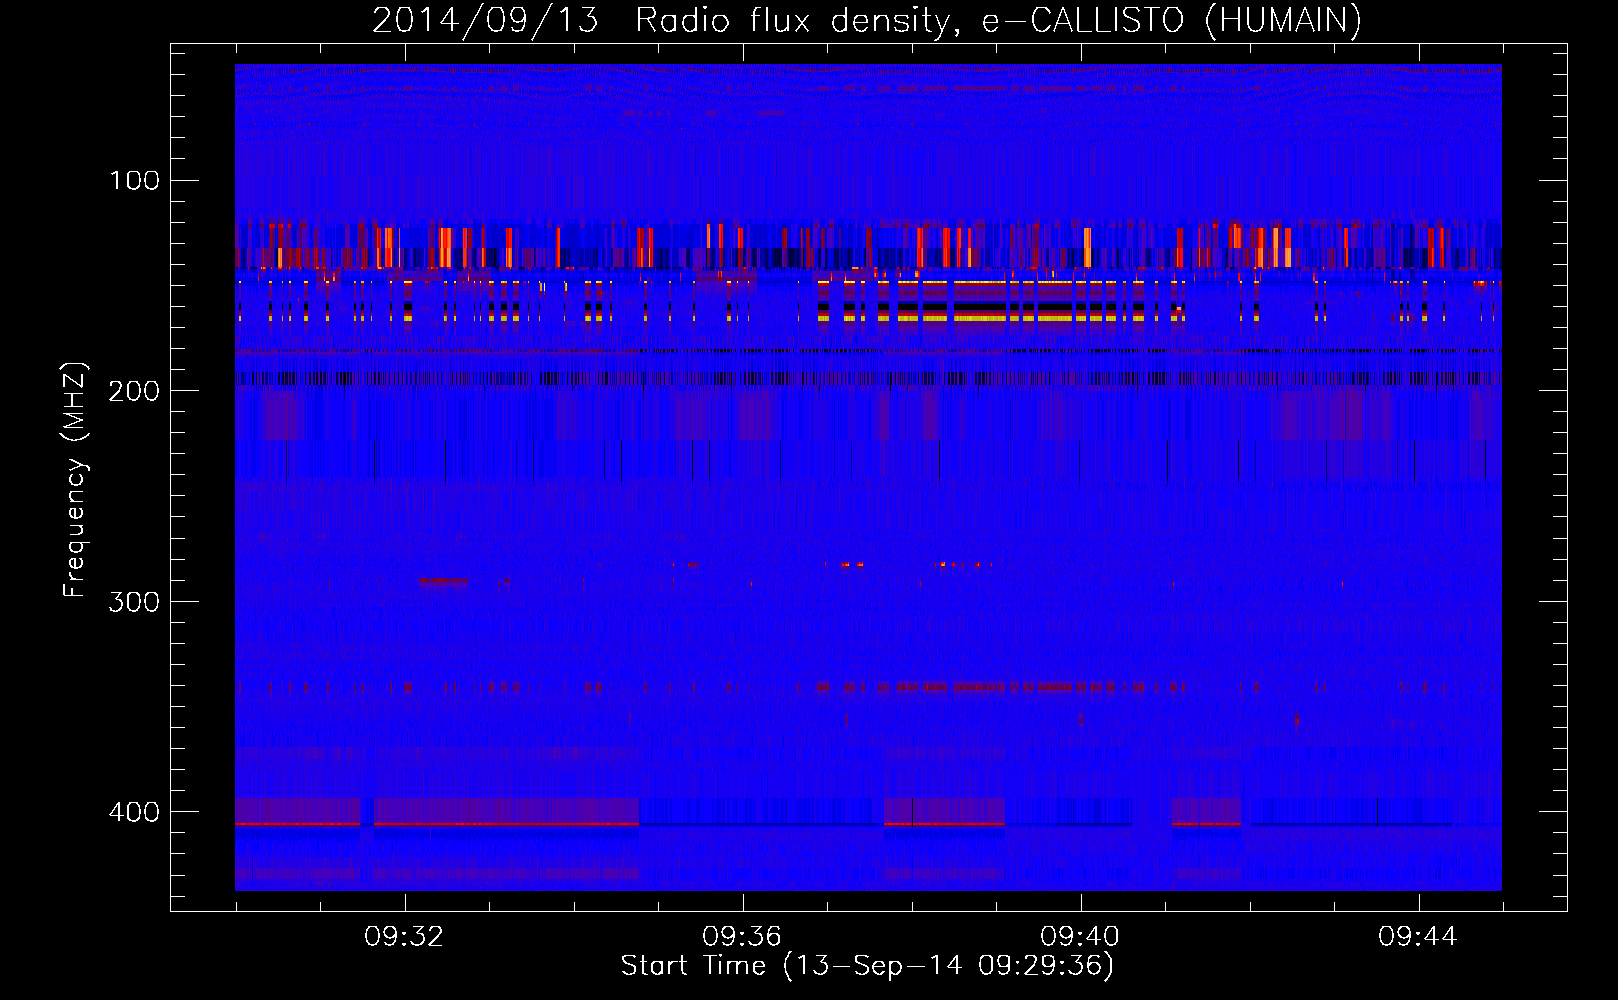Click the plot title '2014/09/13 Radio flux density'
Screen dimensions: 1618x1000
coord(661,20)
